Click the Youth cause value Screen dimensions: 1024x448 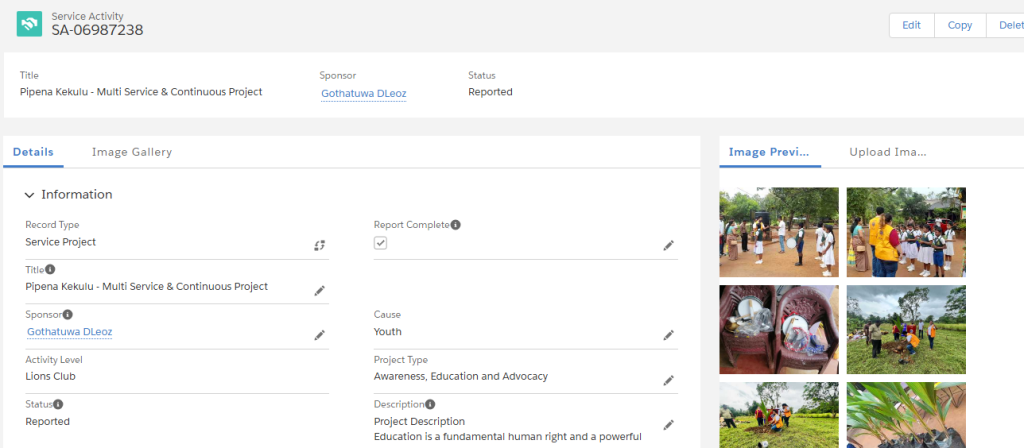click(x=387, y=332)
